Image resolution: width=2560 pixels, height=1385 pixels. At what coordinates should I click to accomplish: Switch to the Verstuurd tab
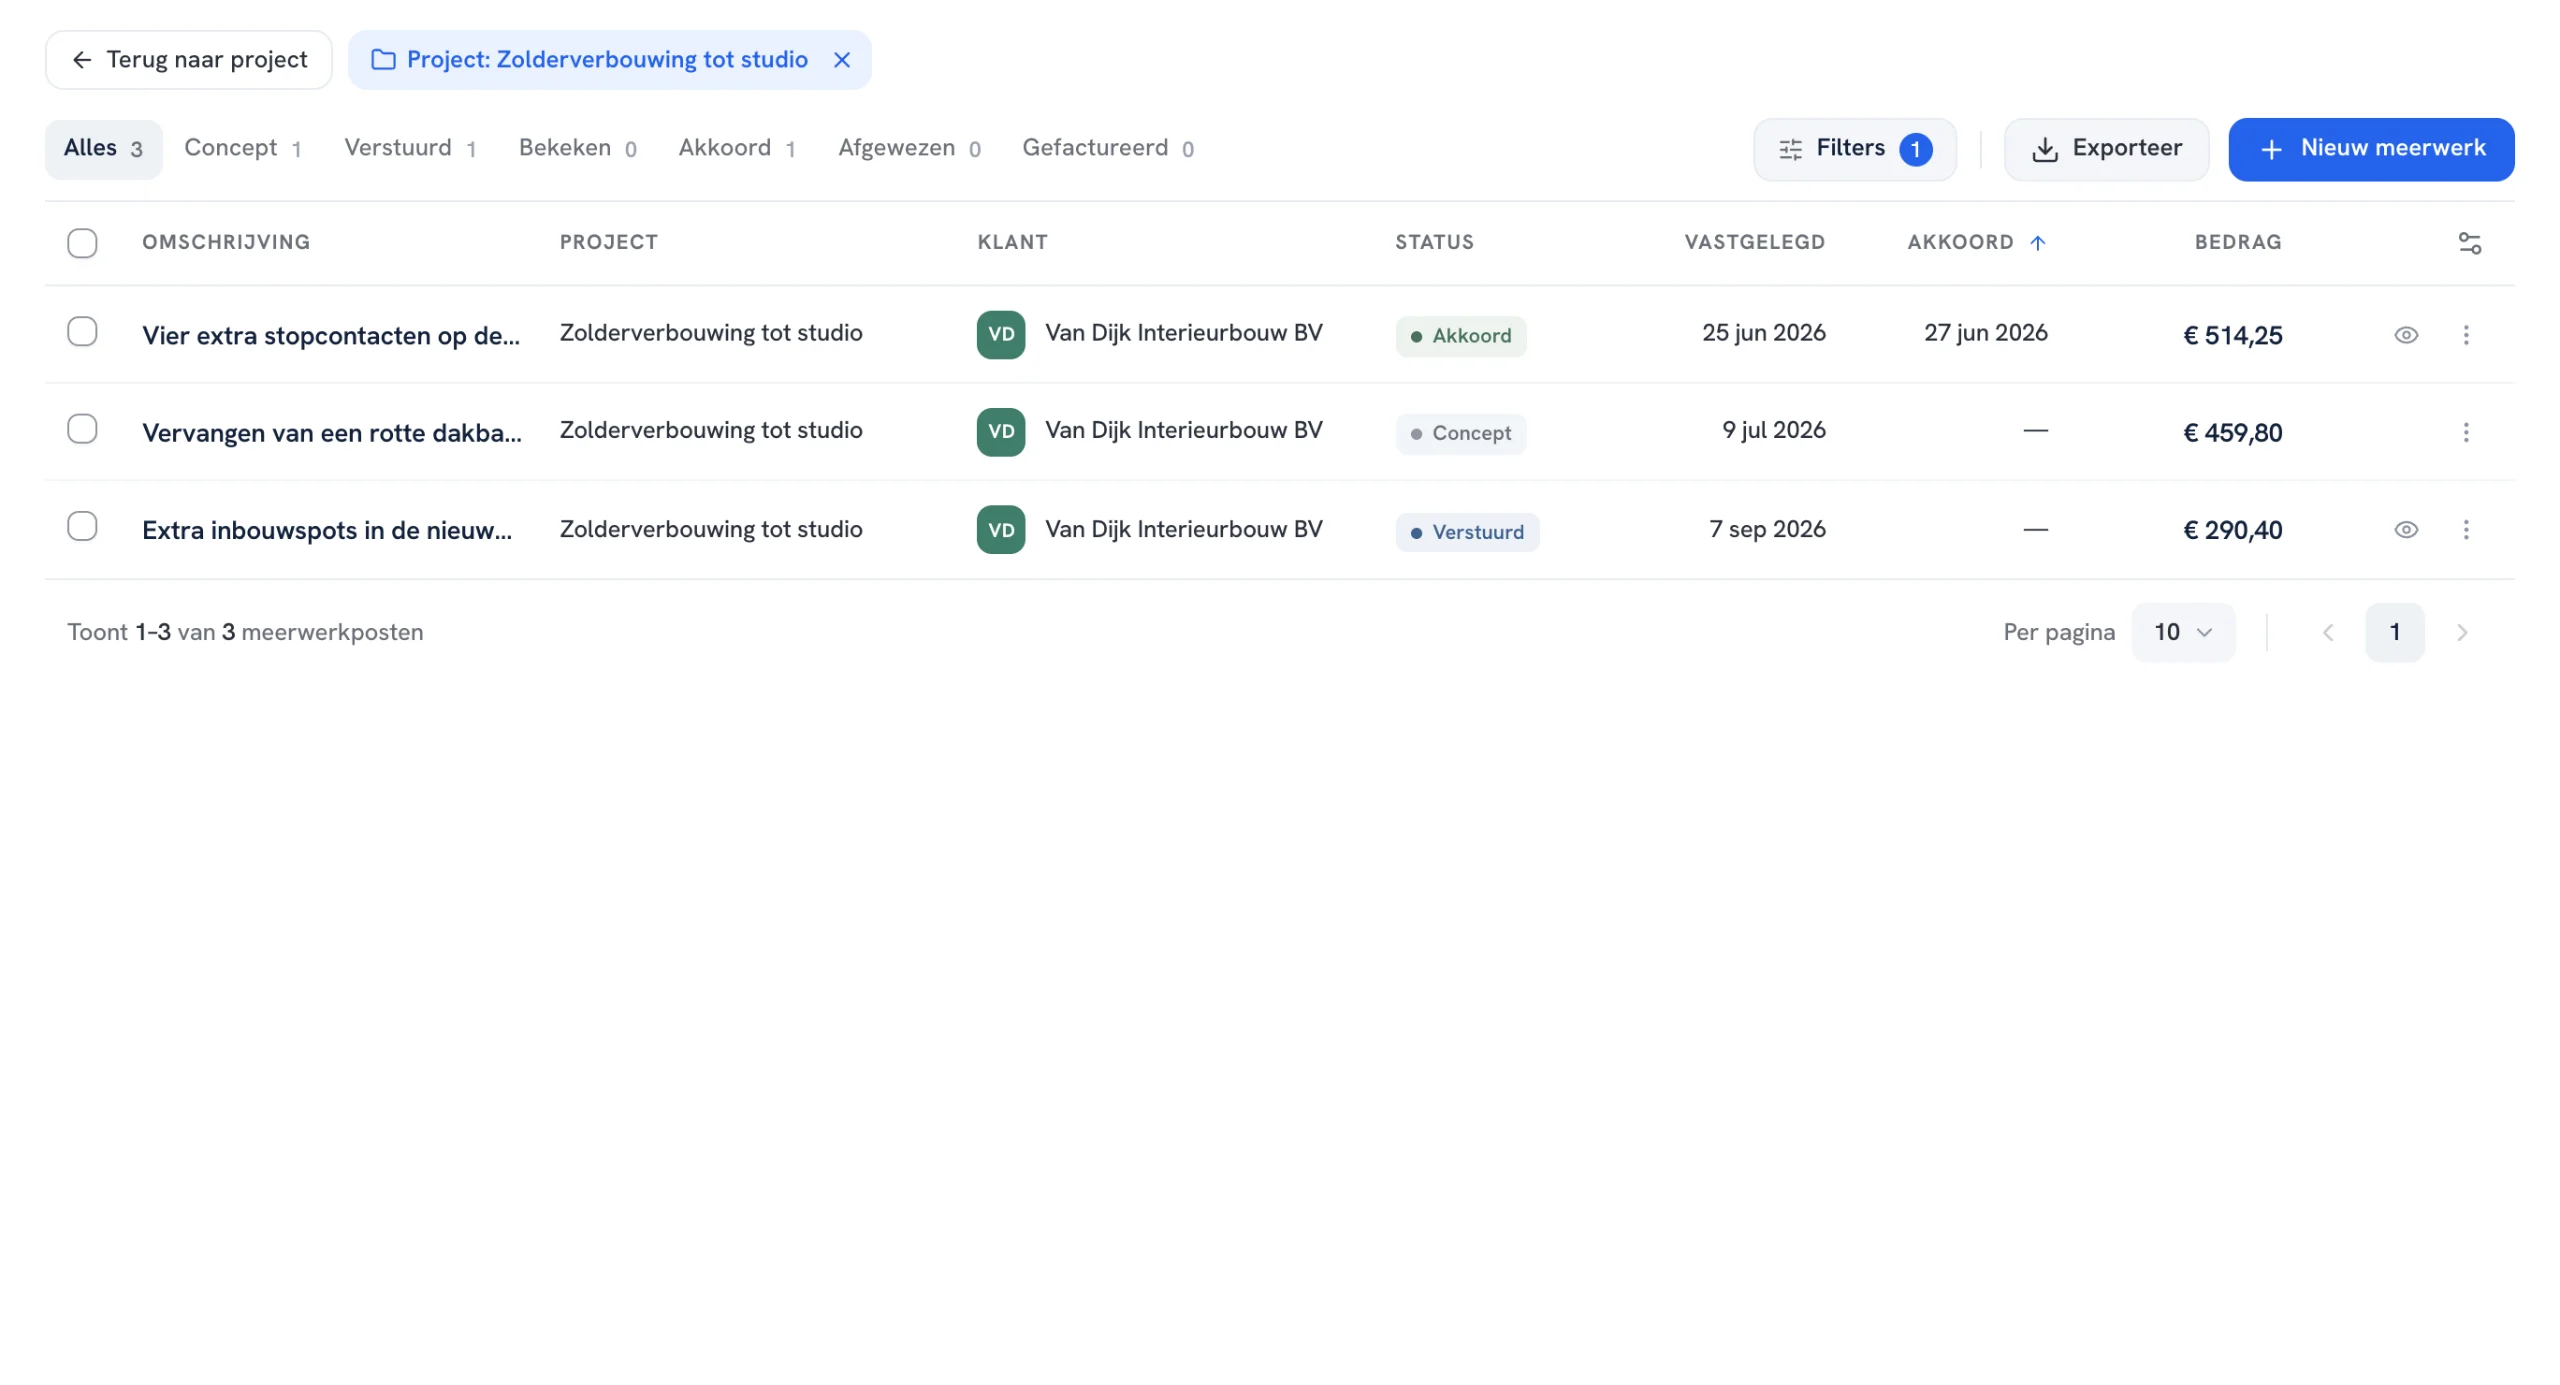tap(410, 149)
